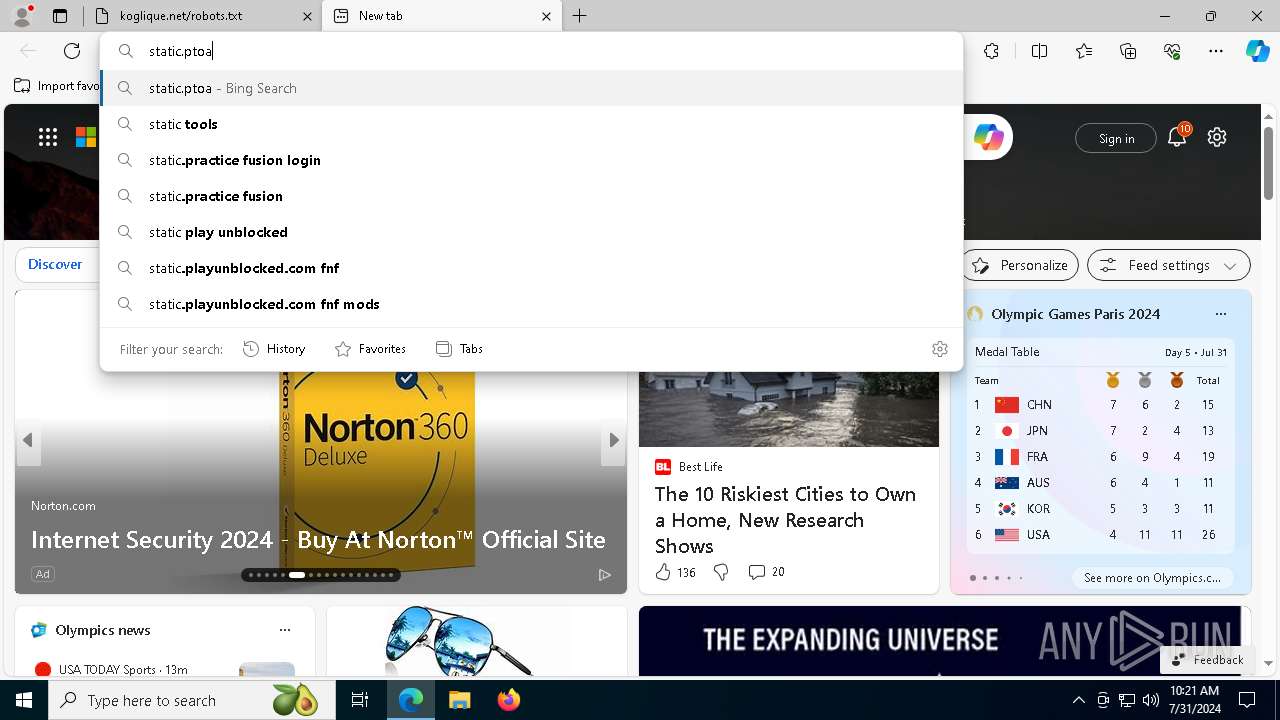The width and height of the screenshot is (1280, 720).
Task: Open the notifications bell icon
Action: tap(1177, 138)
